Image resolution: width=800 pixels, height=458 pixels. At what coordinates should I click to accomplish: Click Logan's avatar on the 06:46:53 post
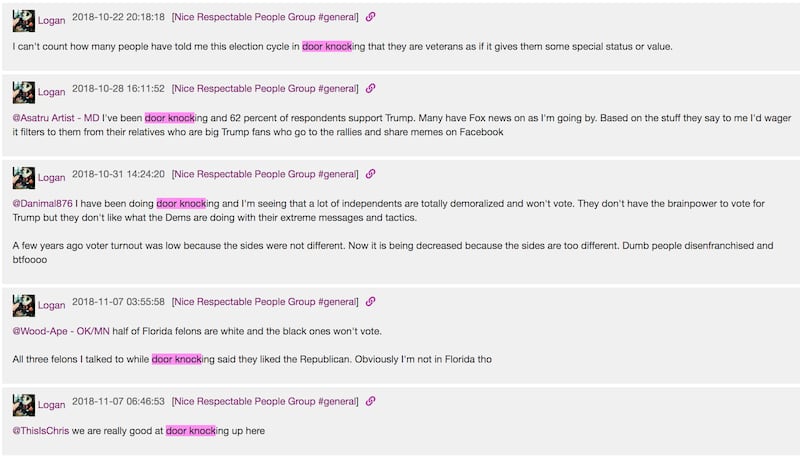point(23,404)
